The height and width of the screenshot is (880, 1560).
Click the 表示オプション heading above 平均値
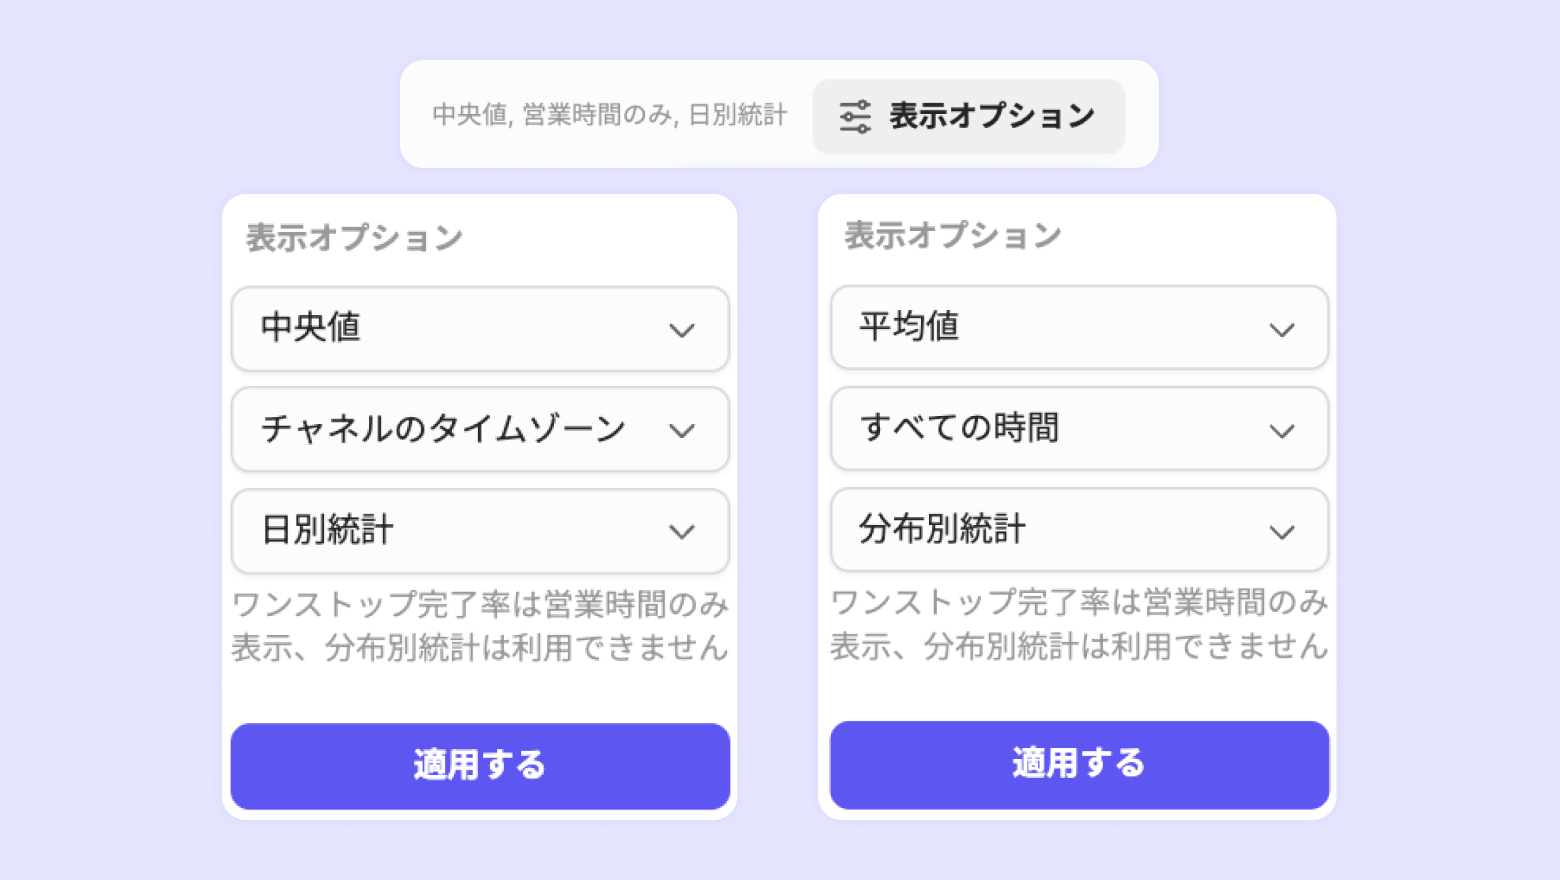(x=952, y=236)
